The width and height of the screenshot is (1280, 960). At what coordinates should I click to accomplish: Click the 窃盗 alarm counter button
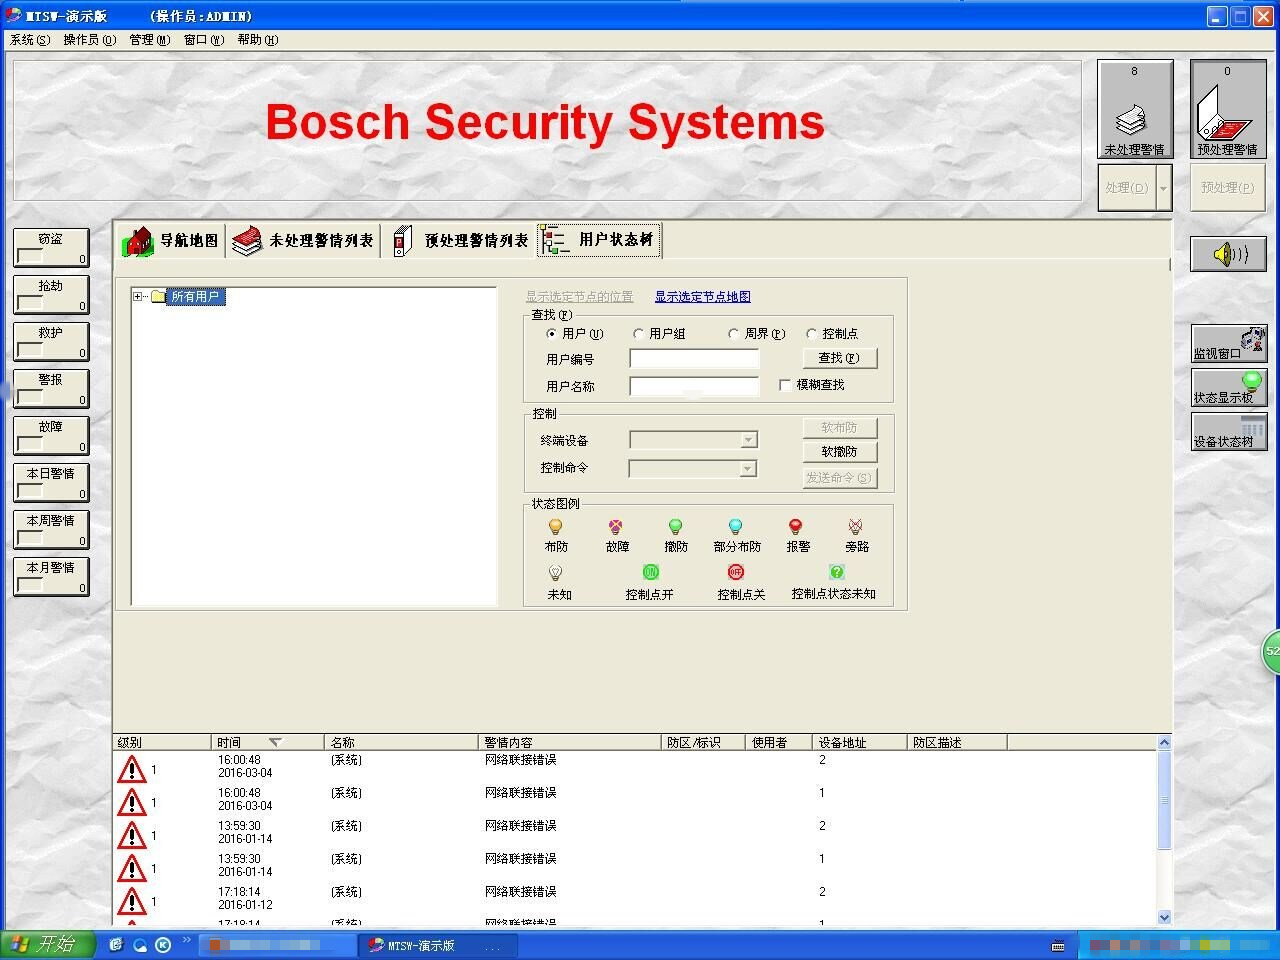(x=51, y=247)
